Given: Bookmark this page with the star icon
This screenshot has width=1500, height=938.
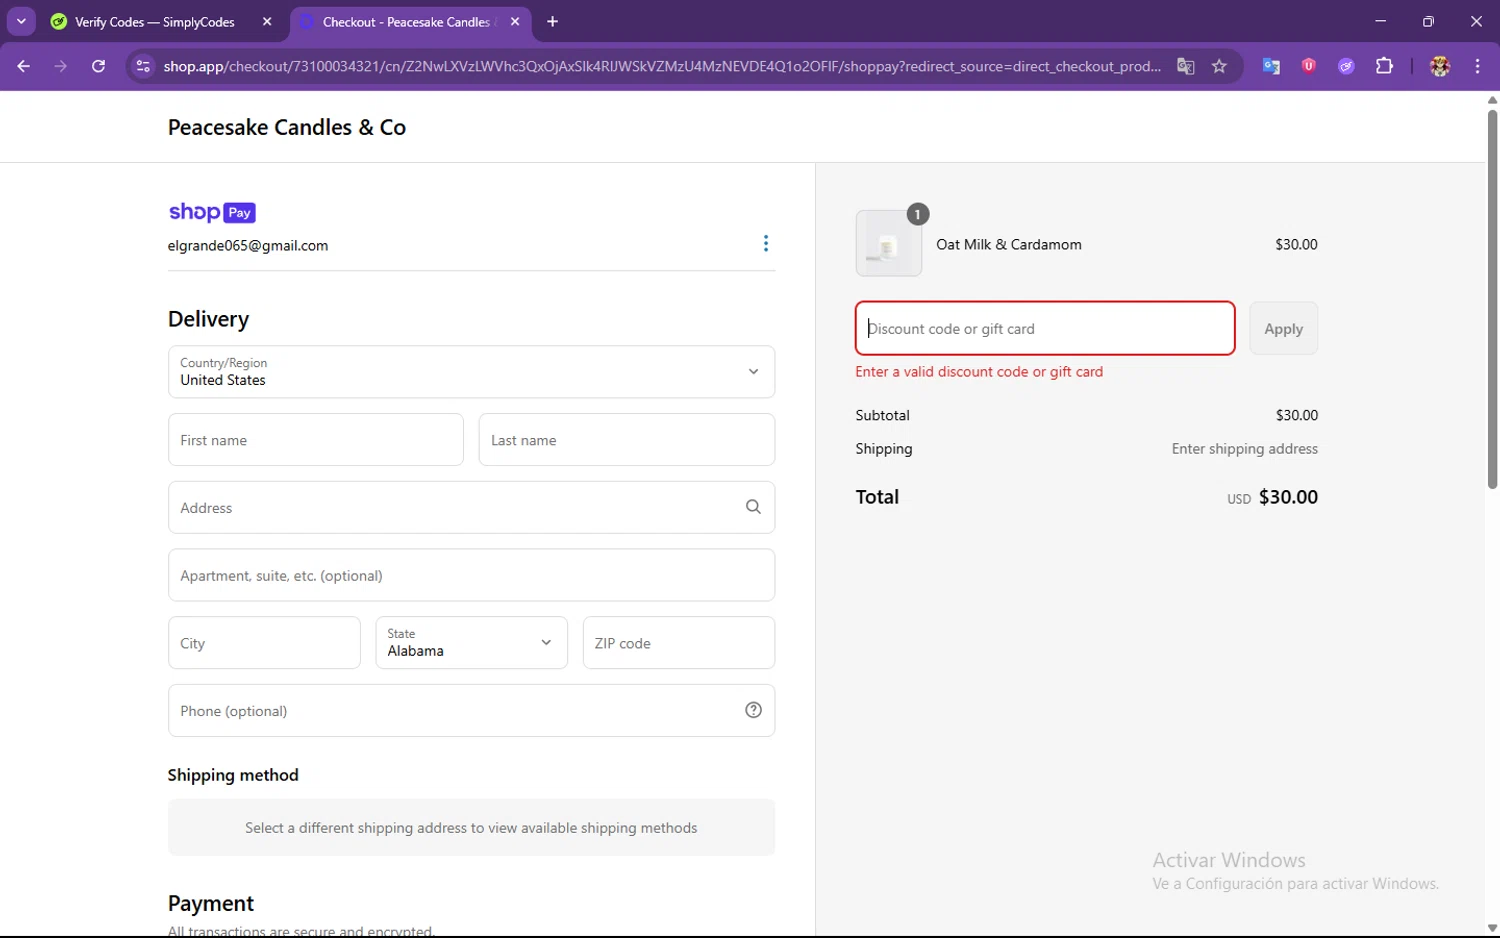Looking at the screenshot, I should click(1219, 66).
